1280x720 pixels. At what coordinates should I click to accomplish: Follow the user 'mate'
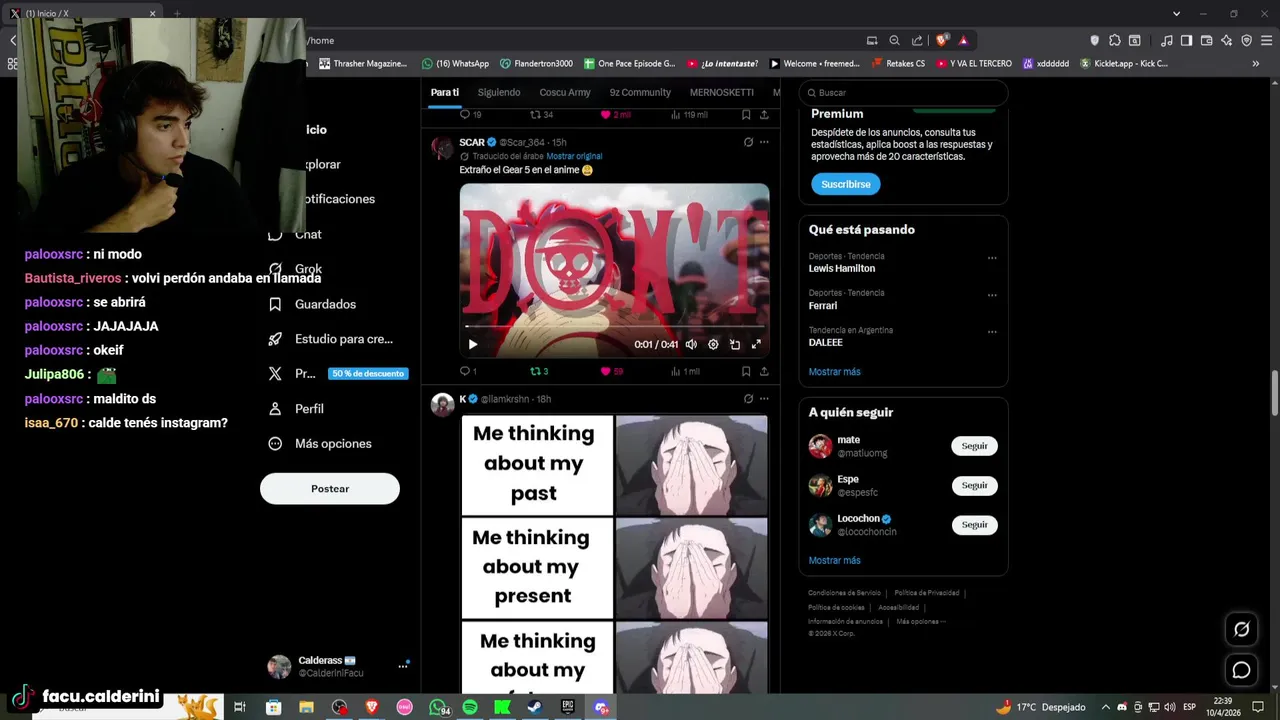(974, 446)
